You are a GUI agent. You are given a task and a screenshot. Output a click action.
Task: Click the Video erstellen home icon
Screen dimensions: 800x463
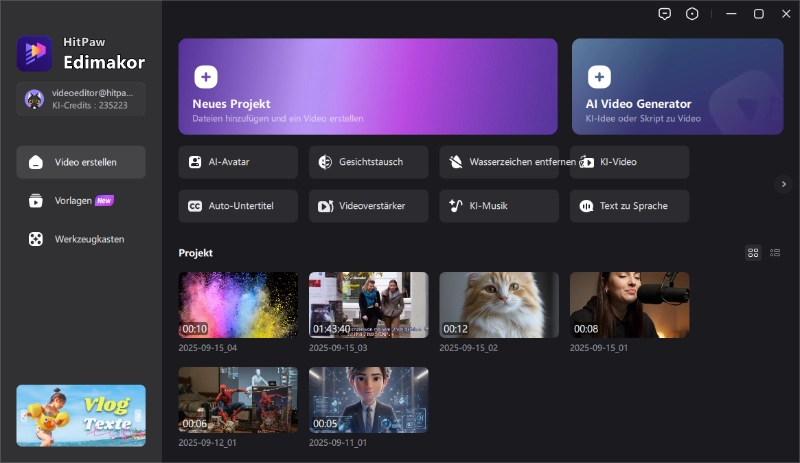[x=36, y=162]
